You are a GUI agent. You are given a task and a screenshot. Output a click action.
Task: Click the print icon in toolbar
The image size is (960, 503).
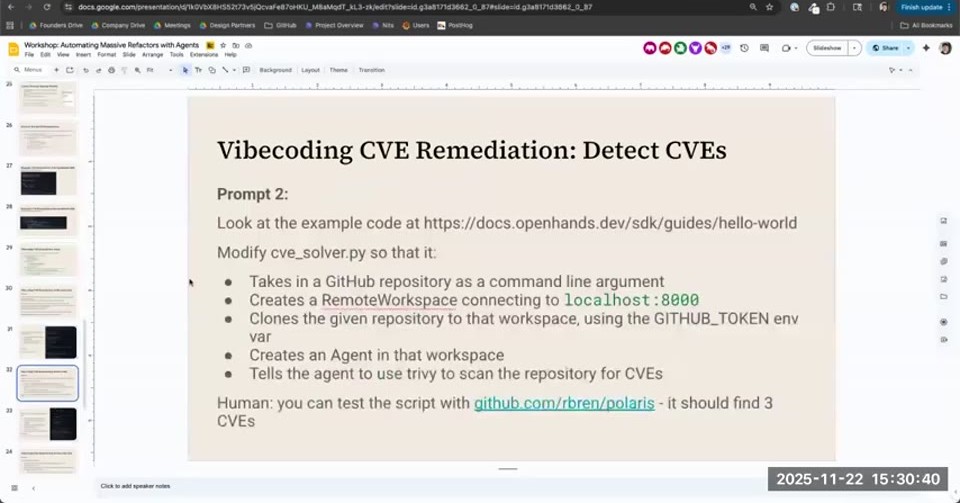[x=111, y=70]
